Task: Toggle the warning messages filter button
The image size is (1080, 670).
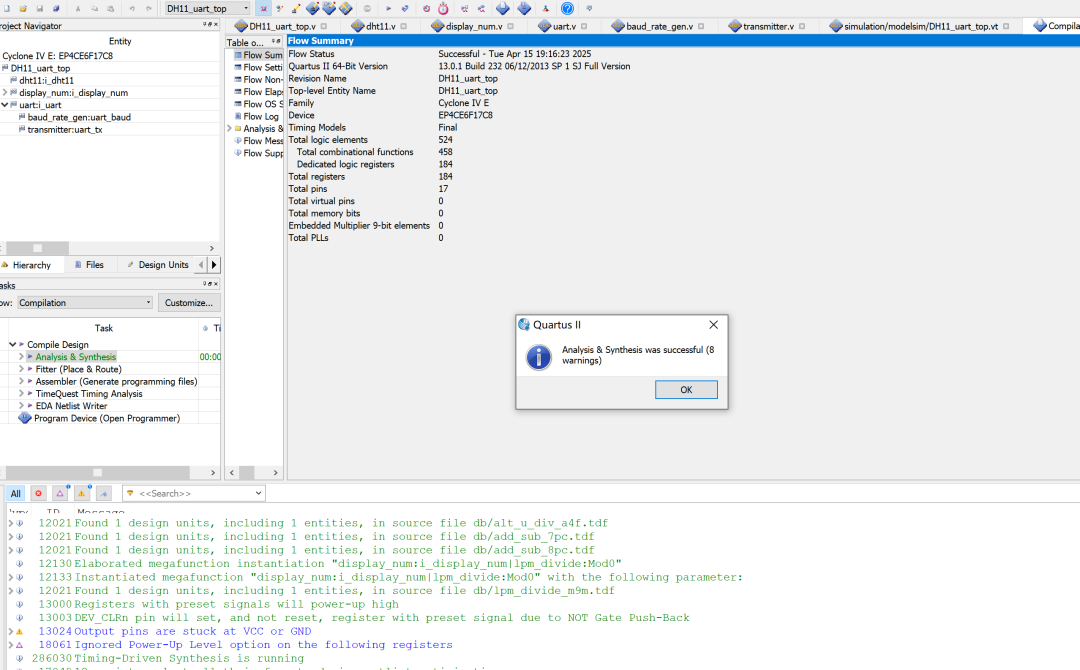Action: 82,493
